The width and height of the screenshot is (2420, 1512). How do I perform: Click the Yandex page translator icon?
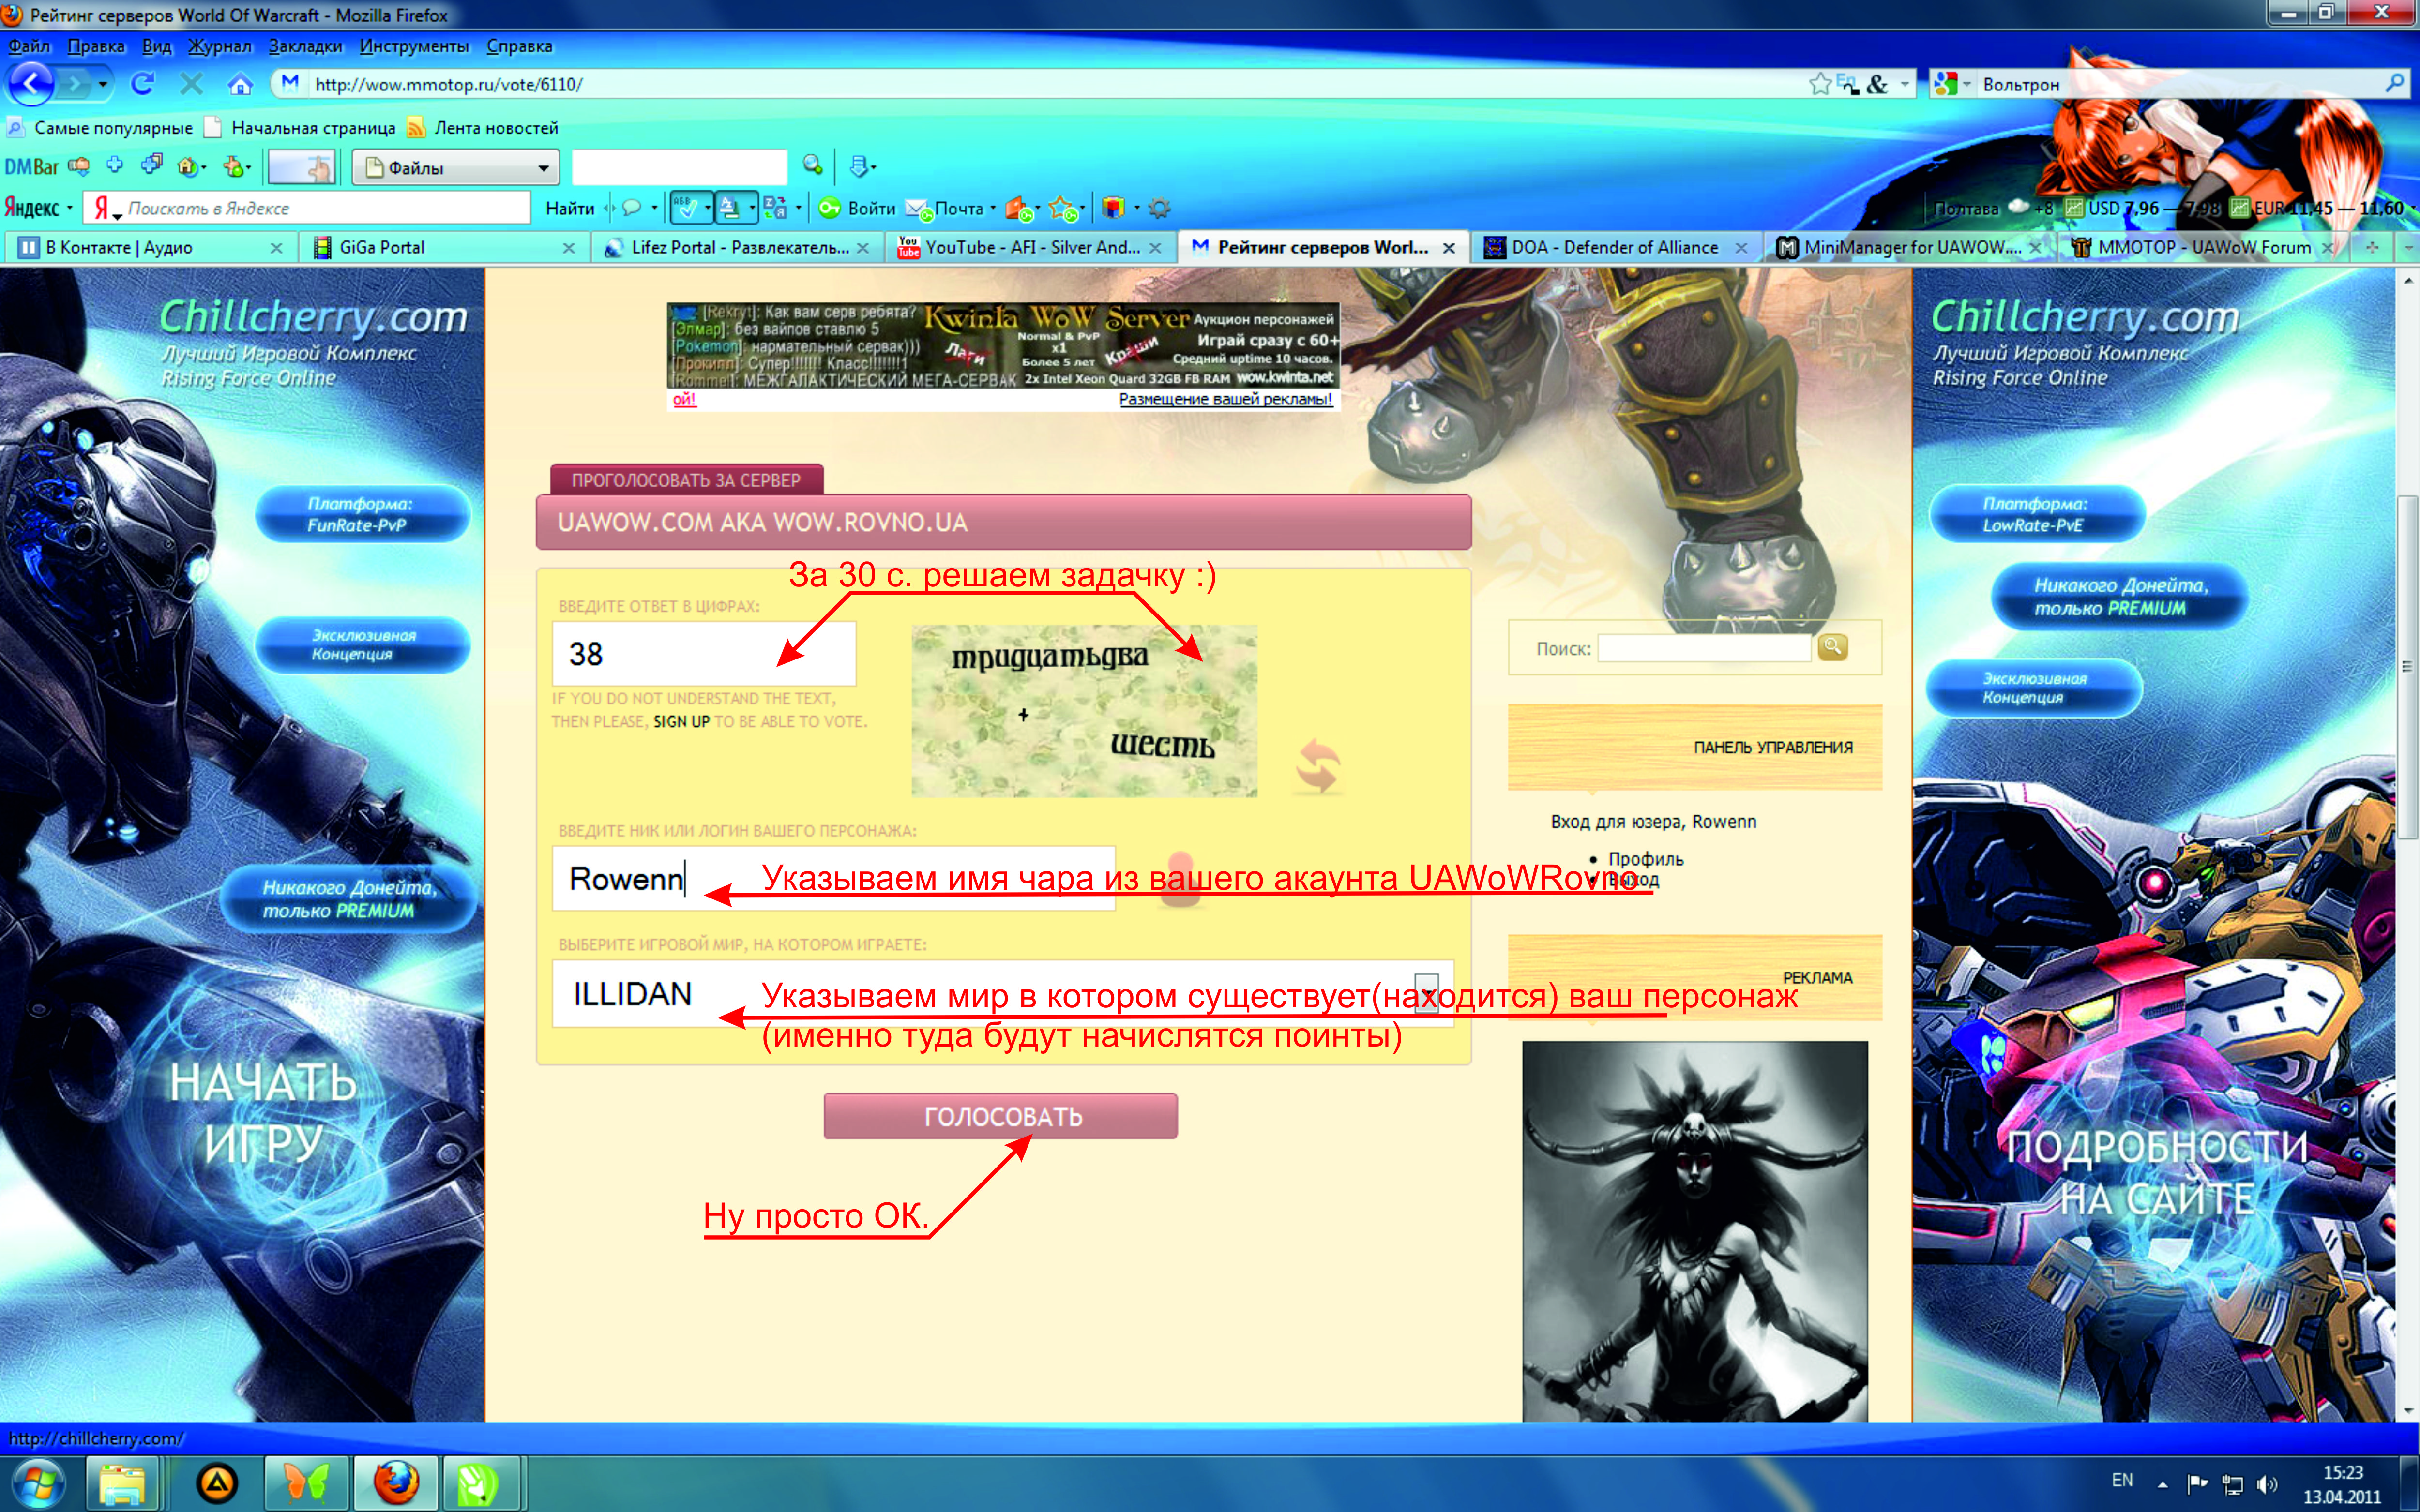[x=774, y=208]
